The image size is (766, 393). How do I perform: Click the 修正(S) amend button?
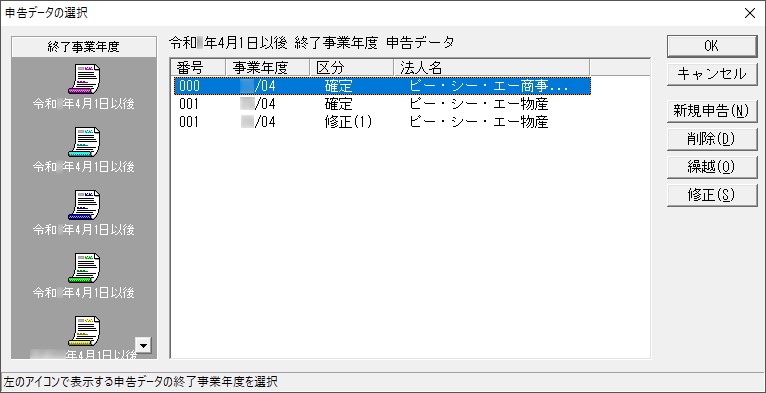pos(712,195)
